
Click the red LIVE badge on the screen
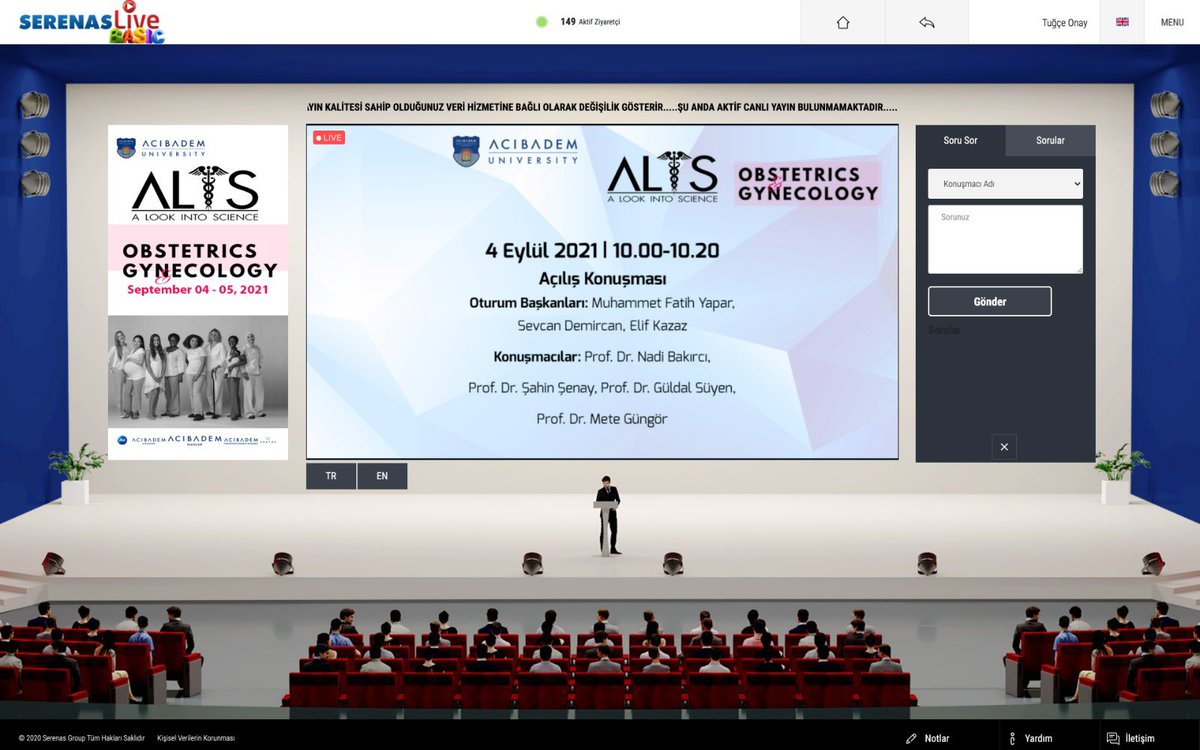(x=328, y=136)
